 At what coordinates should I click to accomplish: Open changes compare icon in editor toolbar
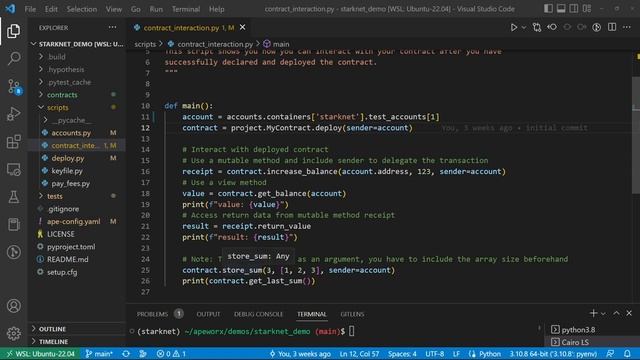tap(537, 27)
